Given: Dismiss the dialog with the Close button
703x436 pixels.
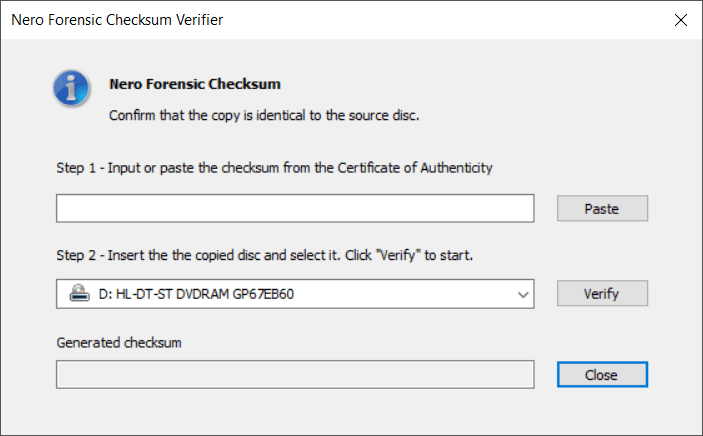Looking at the screenshot, I should click(x=602, y=375).
